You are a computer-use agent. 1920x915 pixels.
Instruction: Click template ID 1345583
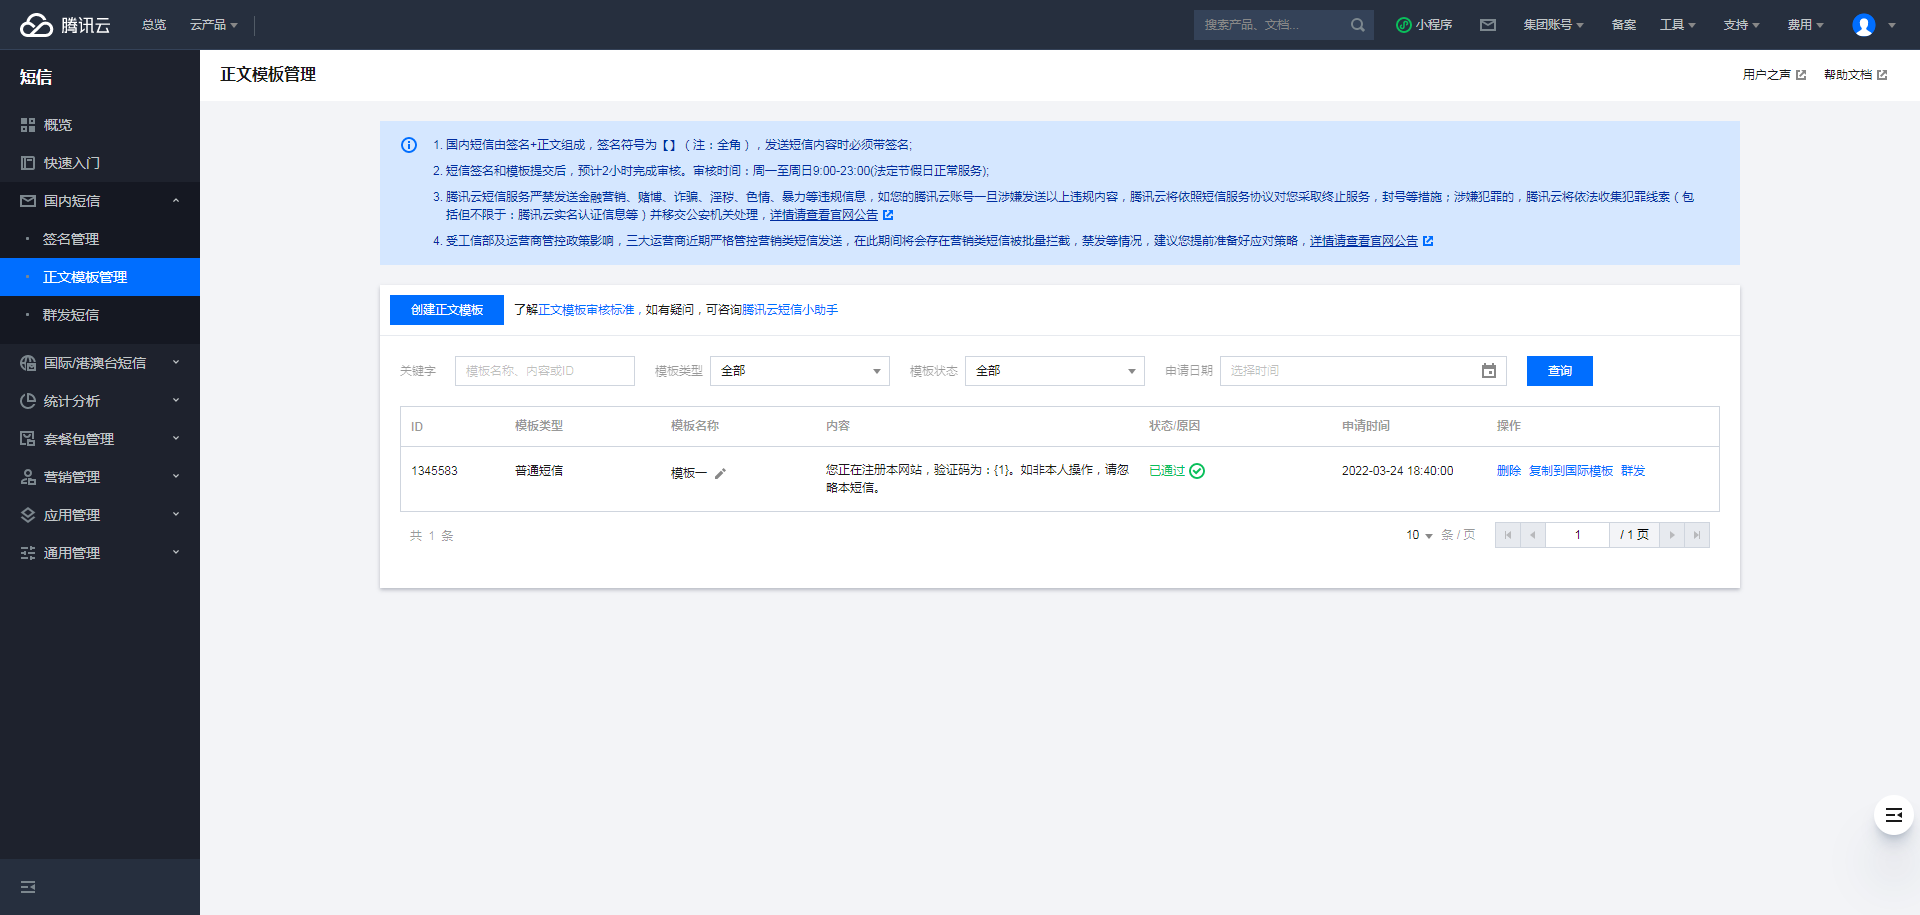click(x=434, y=471)
